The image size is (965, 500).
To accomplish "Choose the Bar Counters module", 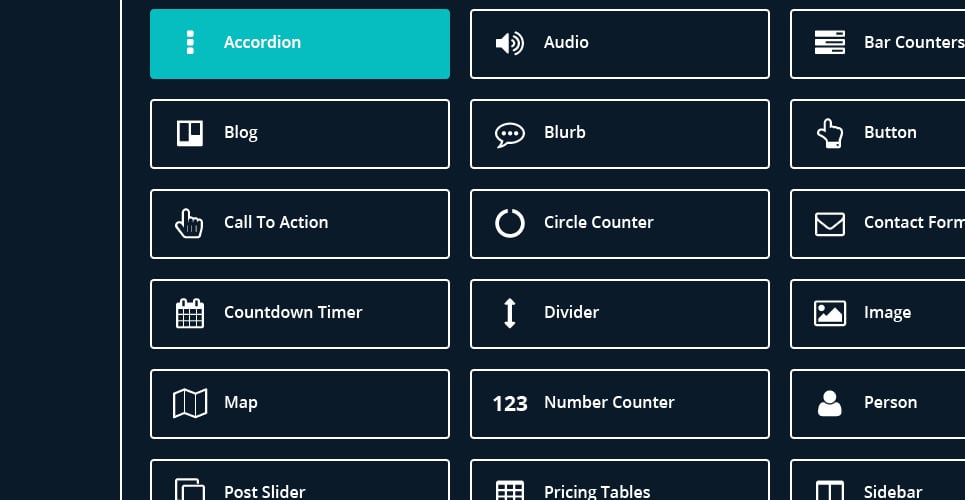I will (x=878, y=44).
